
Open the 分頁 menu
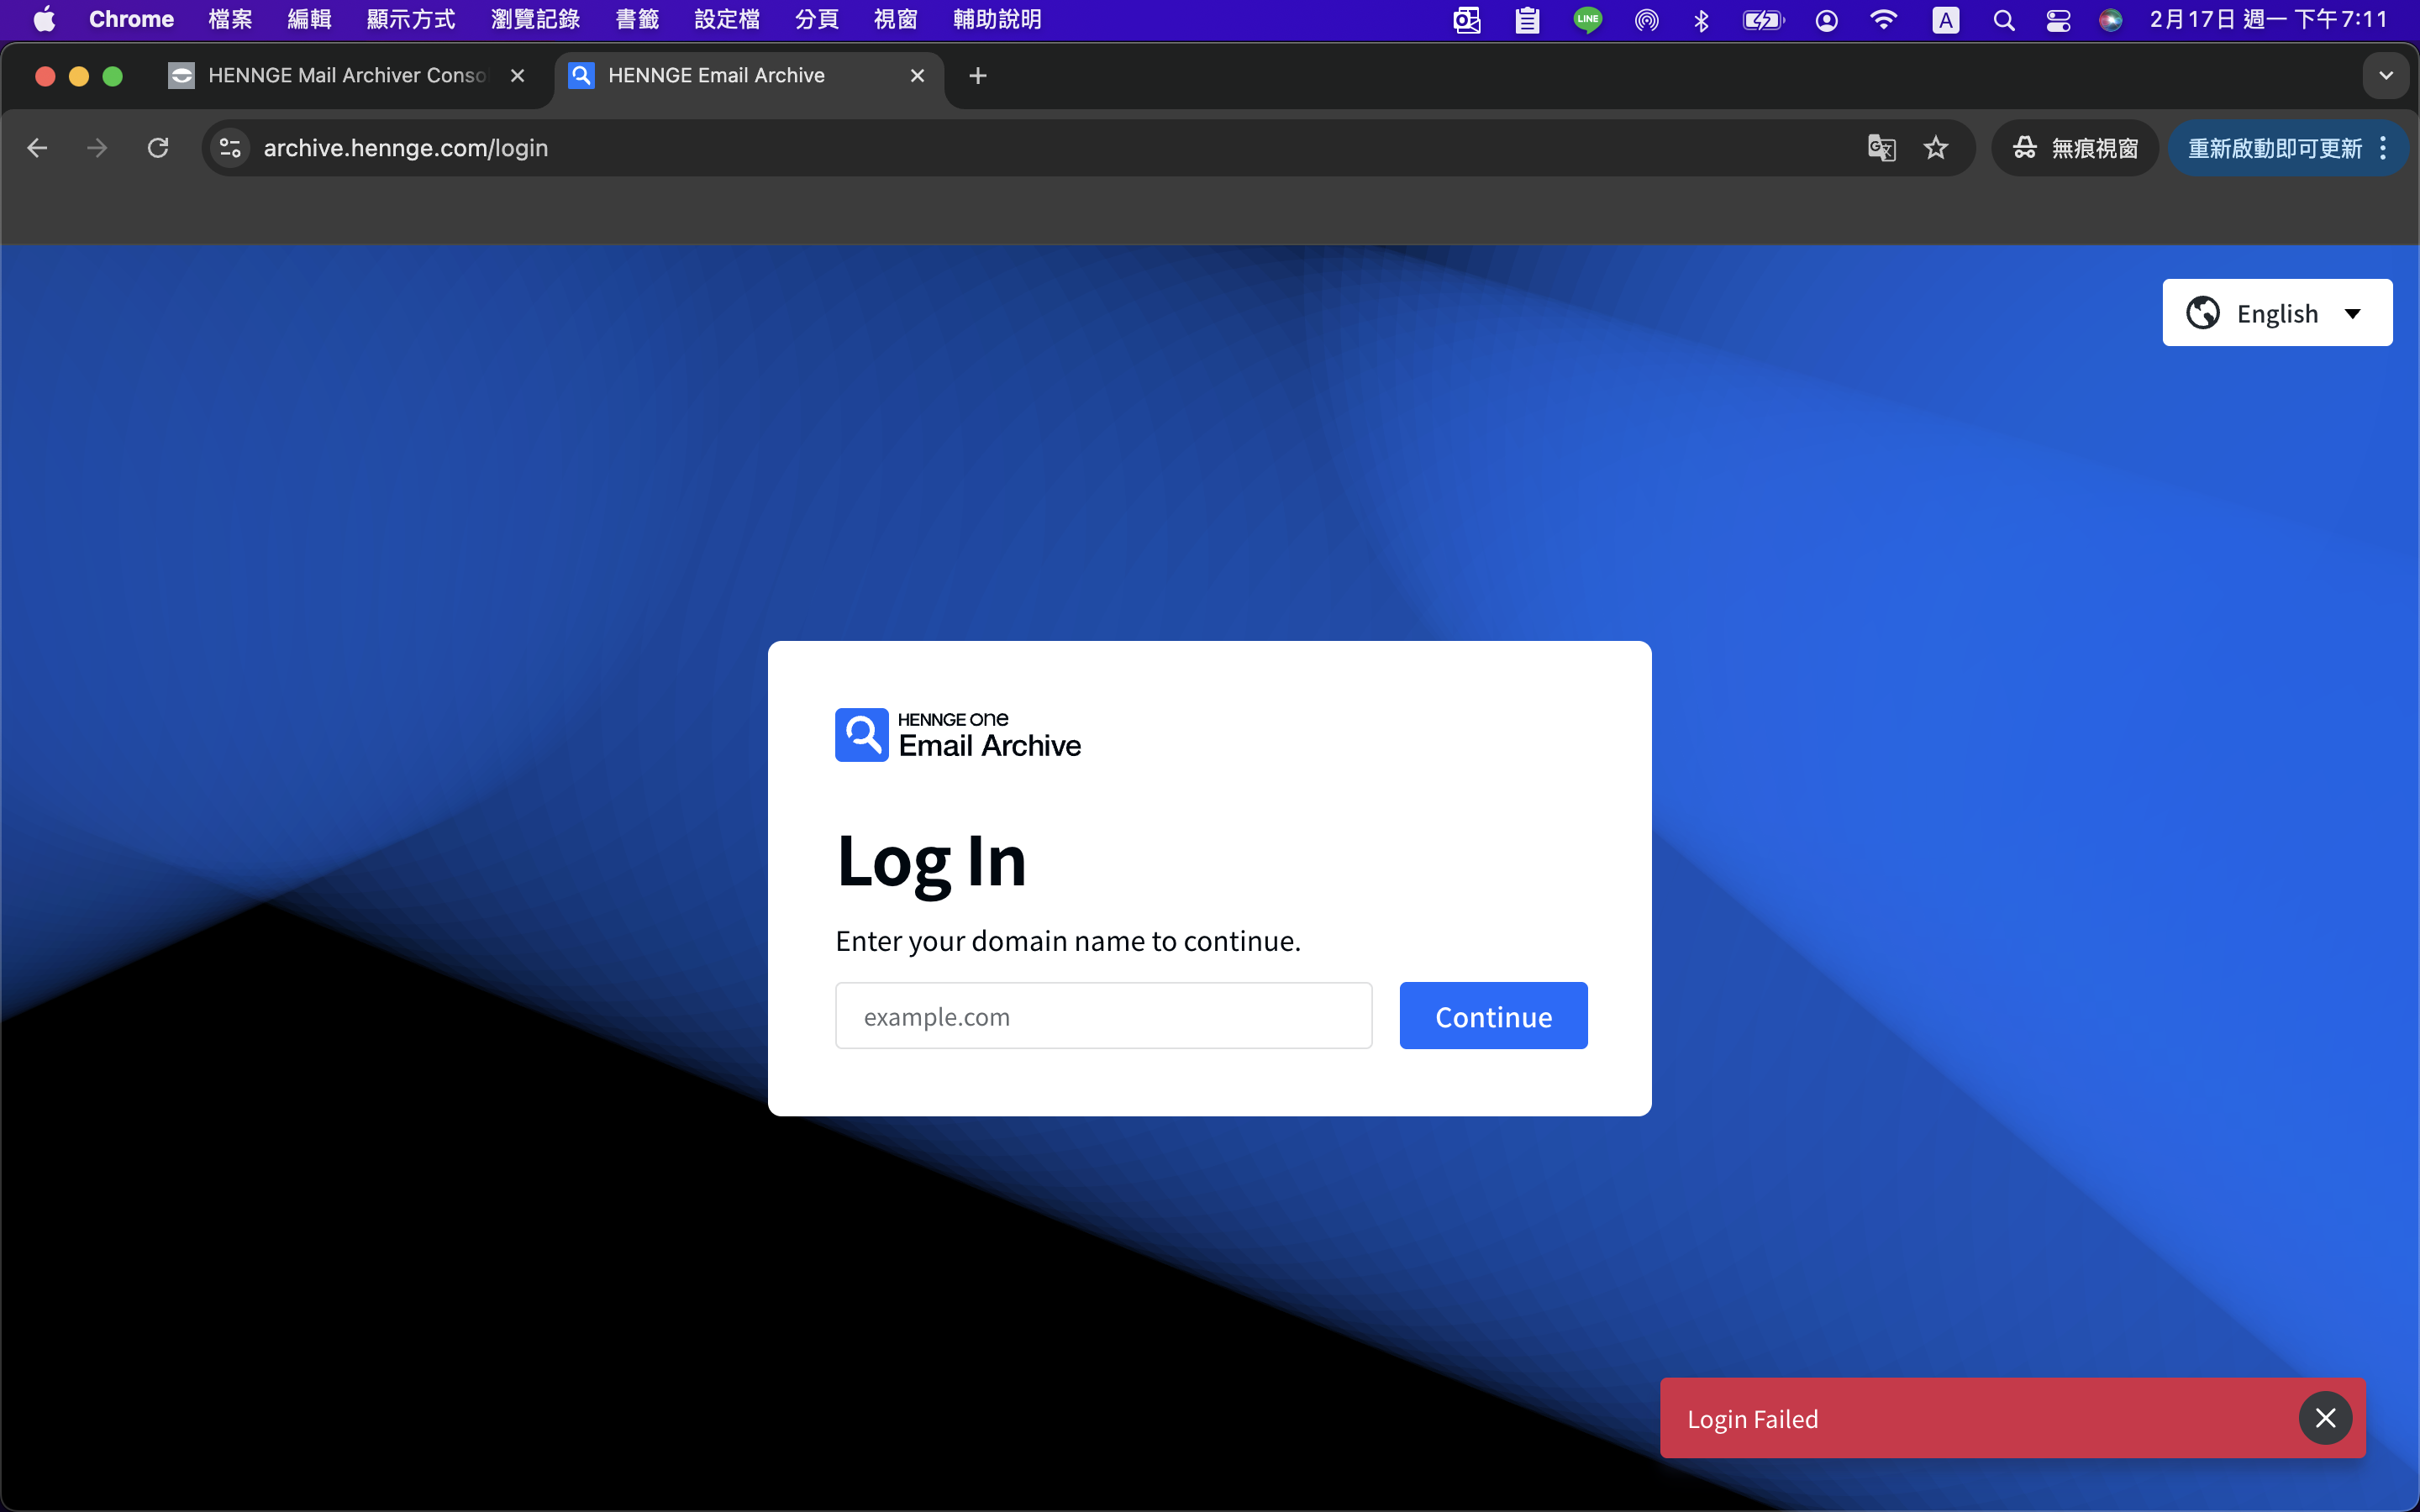pos(816,19)
